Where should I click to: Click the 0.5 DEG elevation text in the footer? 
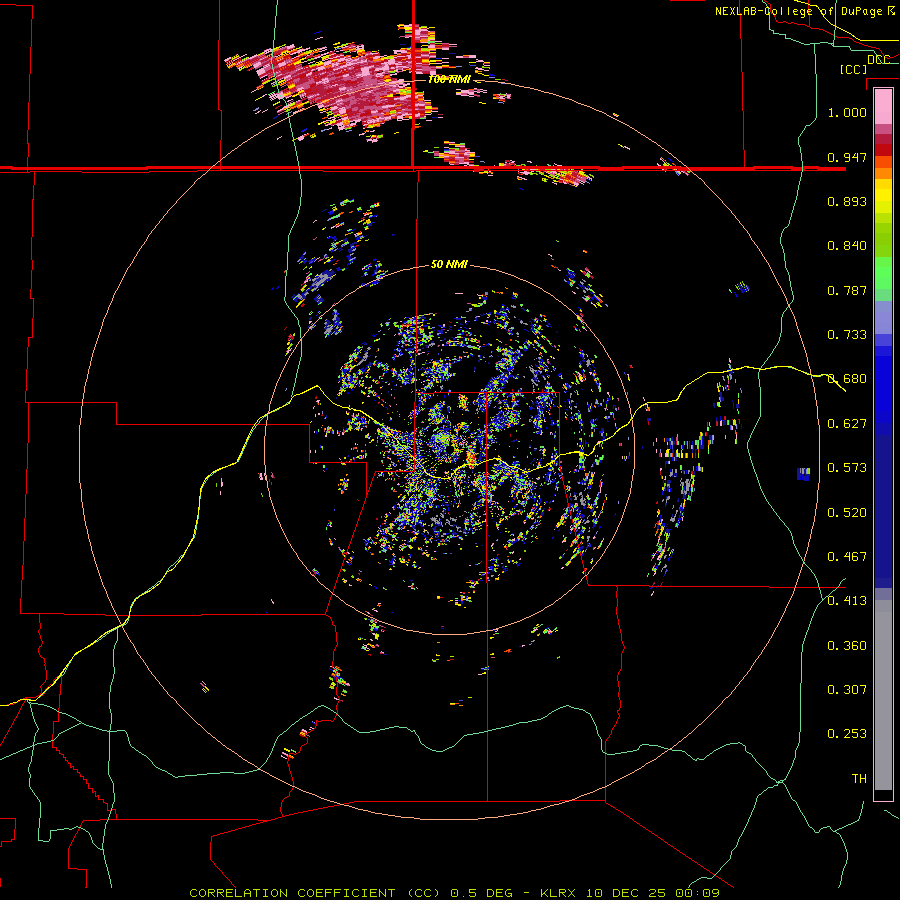481,893
